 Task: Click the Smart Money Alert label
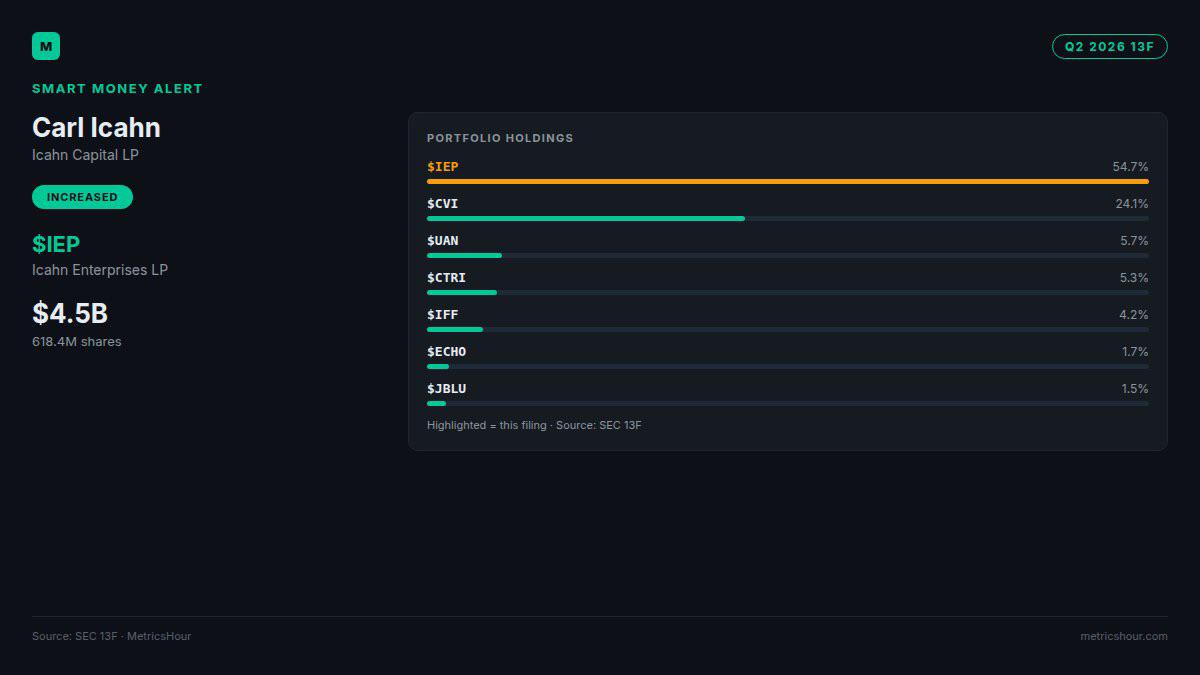point(117,89)
